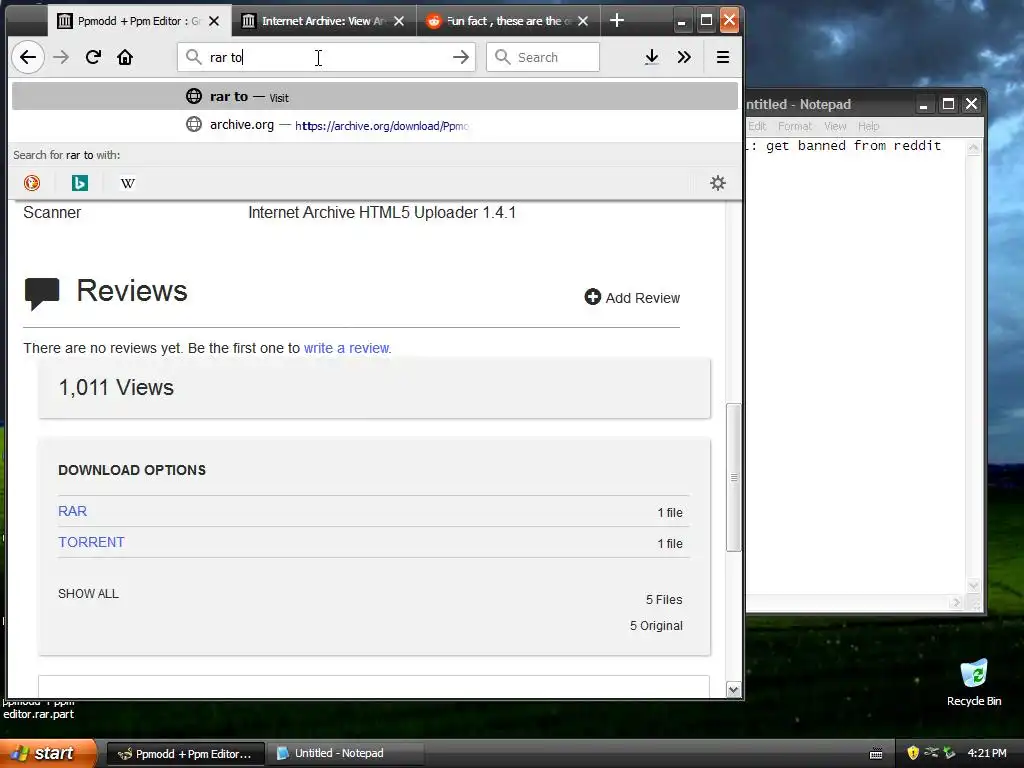
Task: Click the security shield tray icon
Action: tap(913, 753)
